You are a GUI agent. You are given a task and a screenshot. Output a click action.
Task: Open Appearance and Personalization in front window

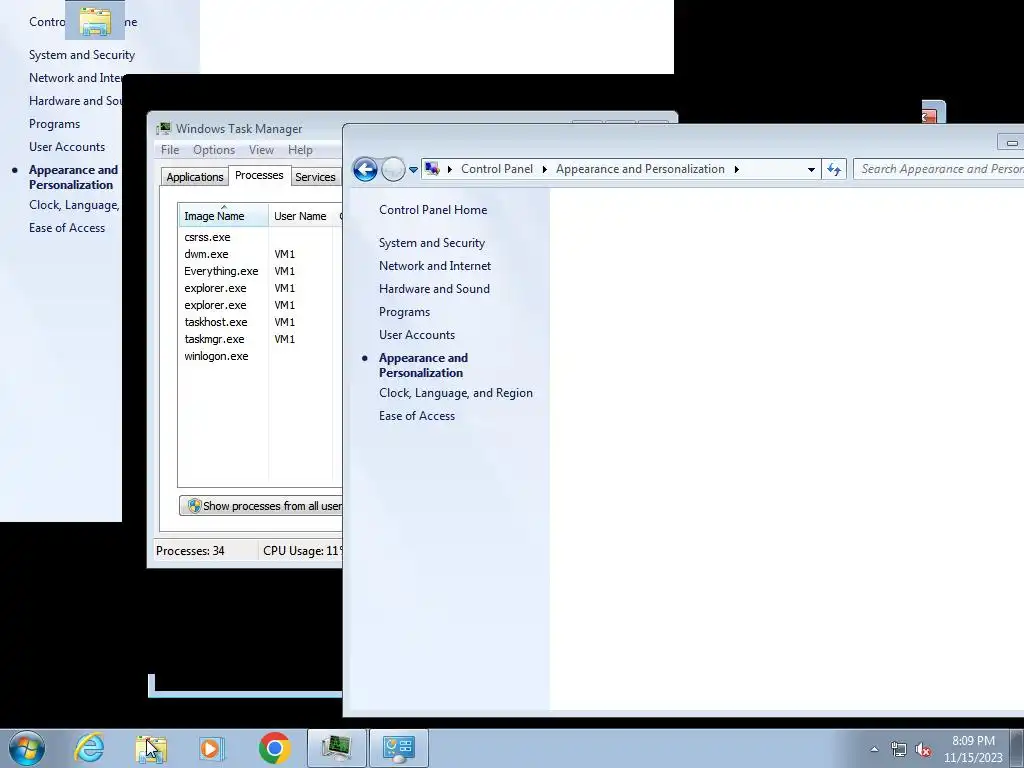point(423,365)
